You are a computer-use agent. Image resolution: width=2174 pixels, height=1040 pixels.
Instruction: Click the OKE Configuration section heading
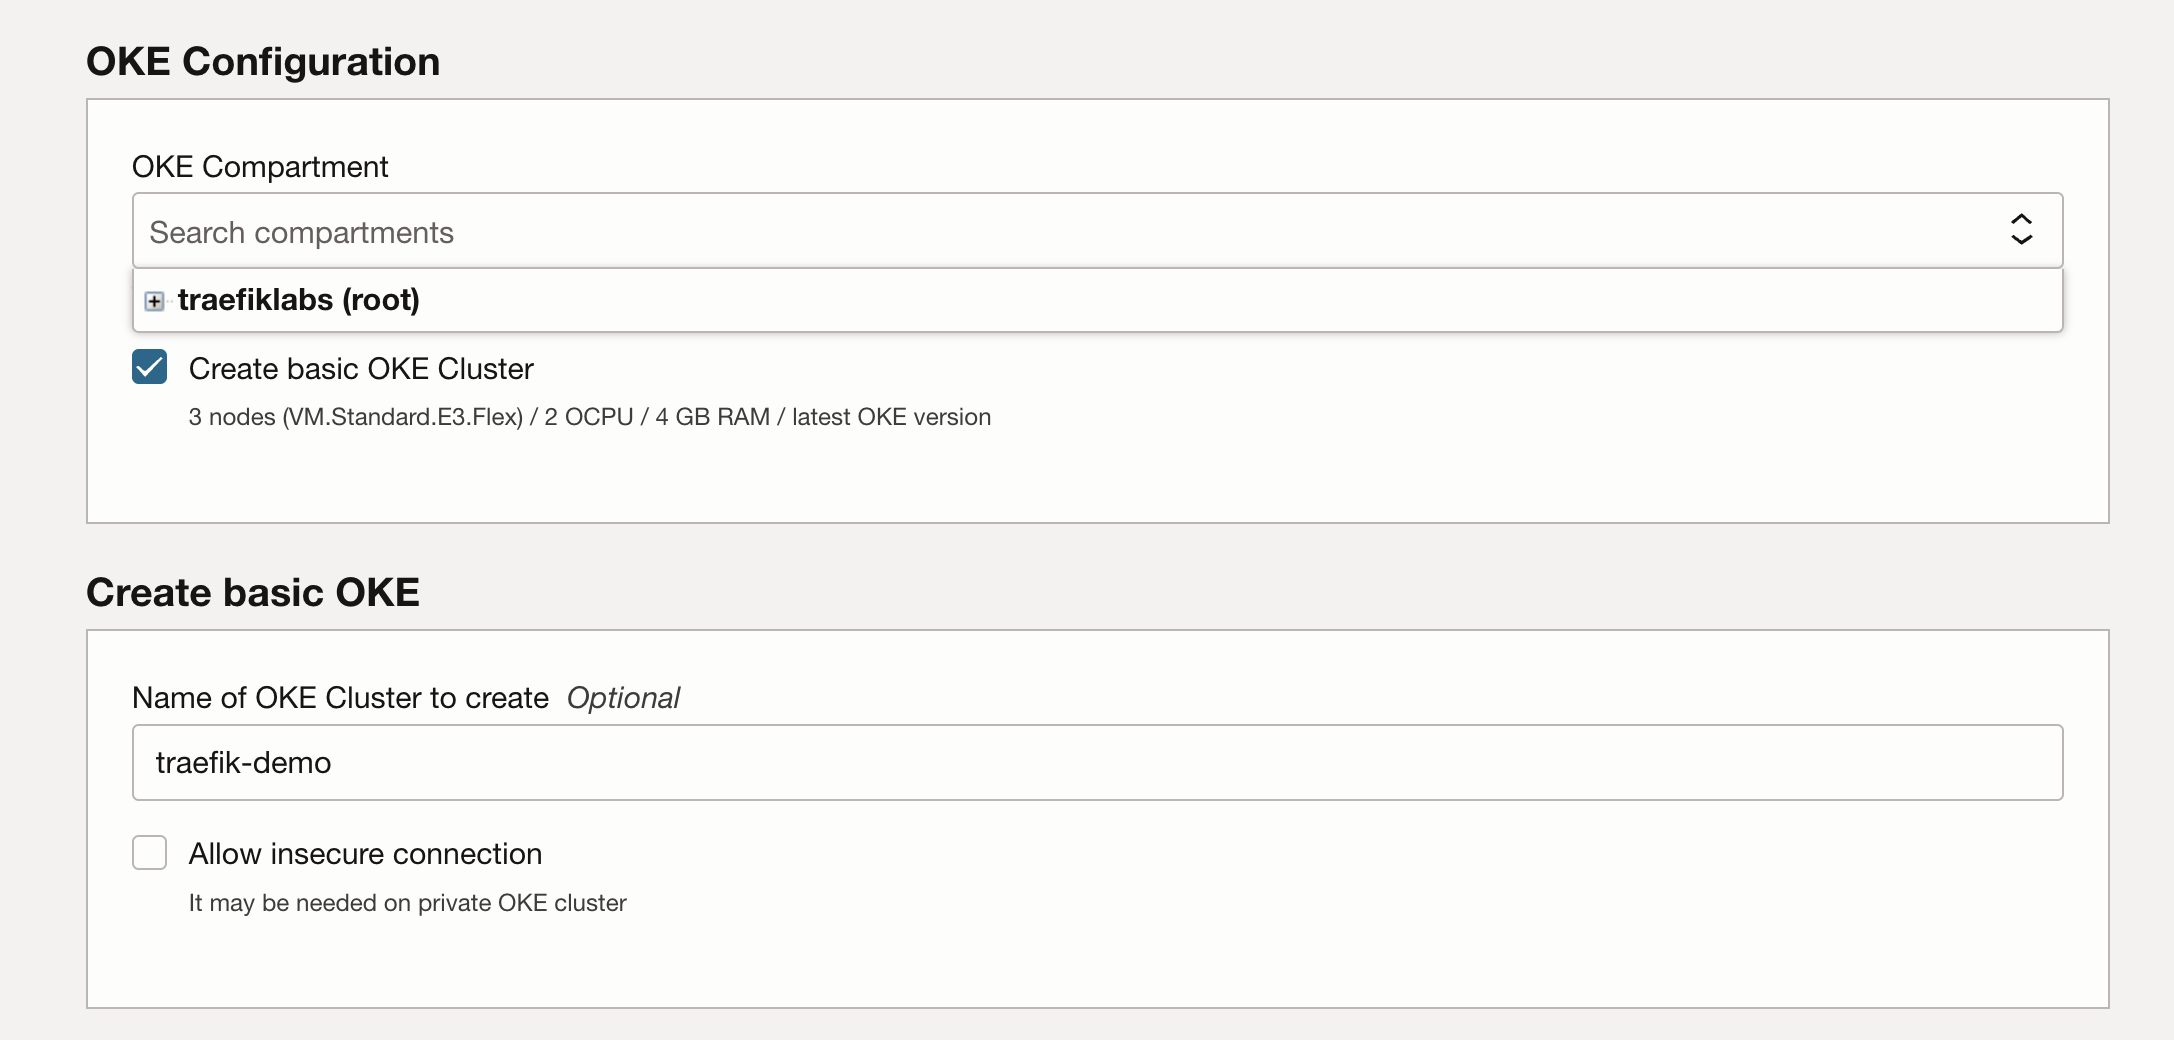263,62
